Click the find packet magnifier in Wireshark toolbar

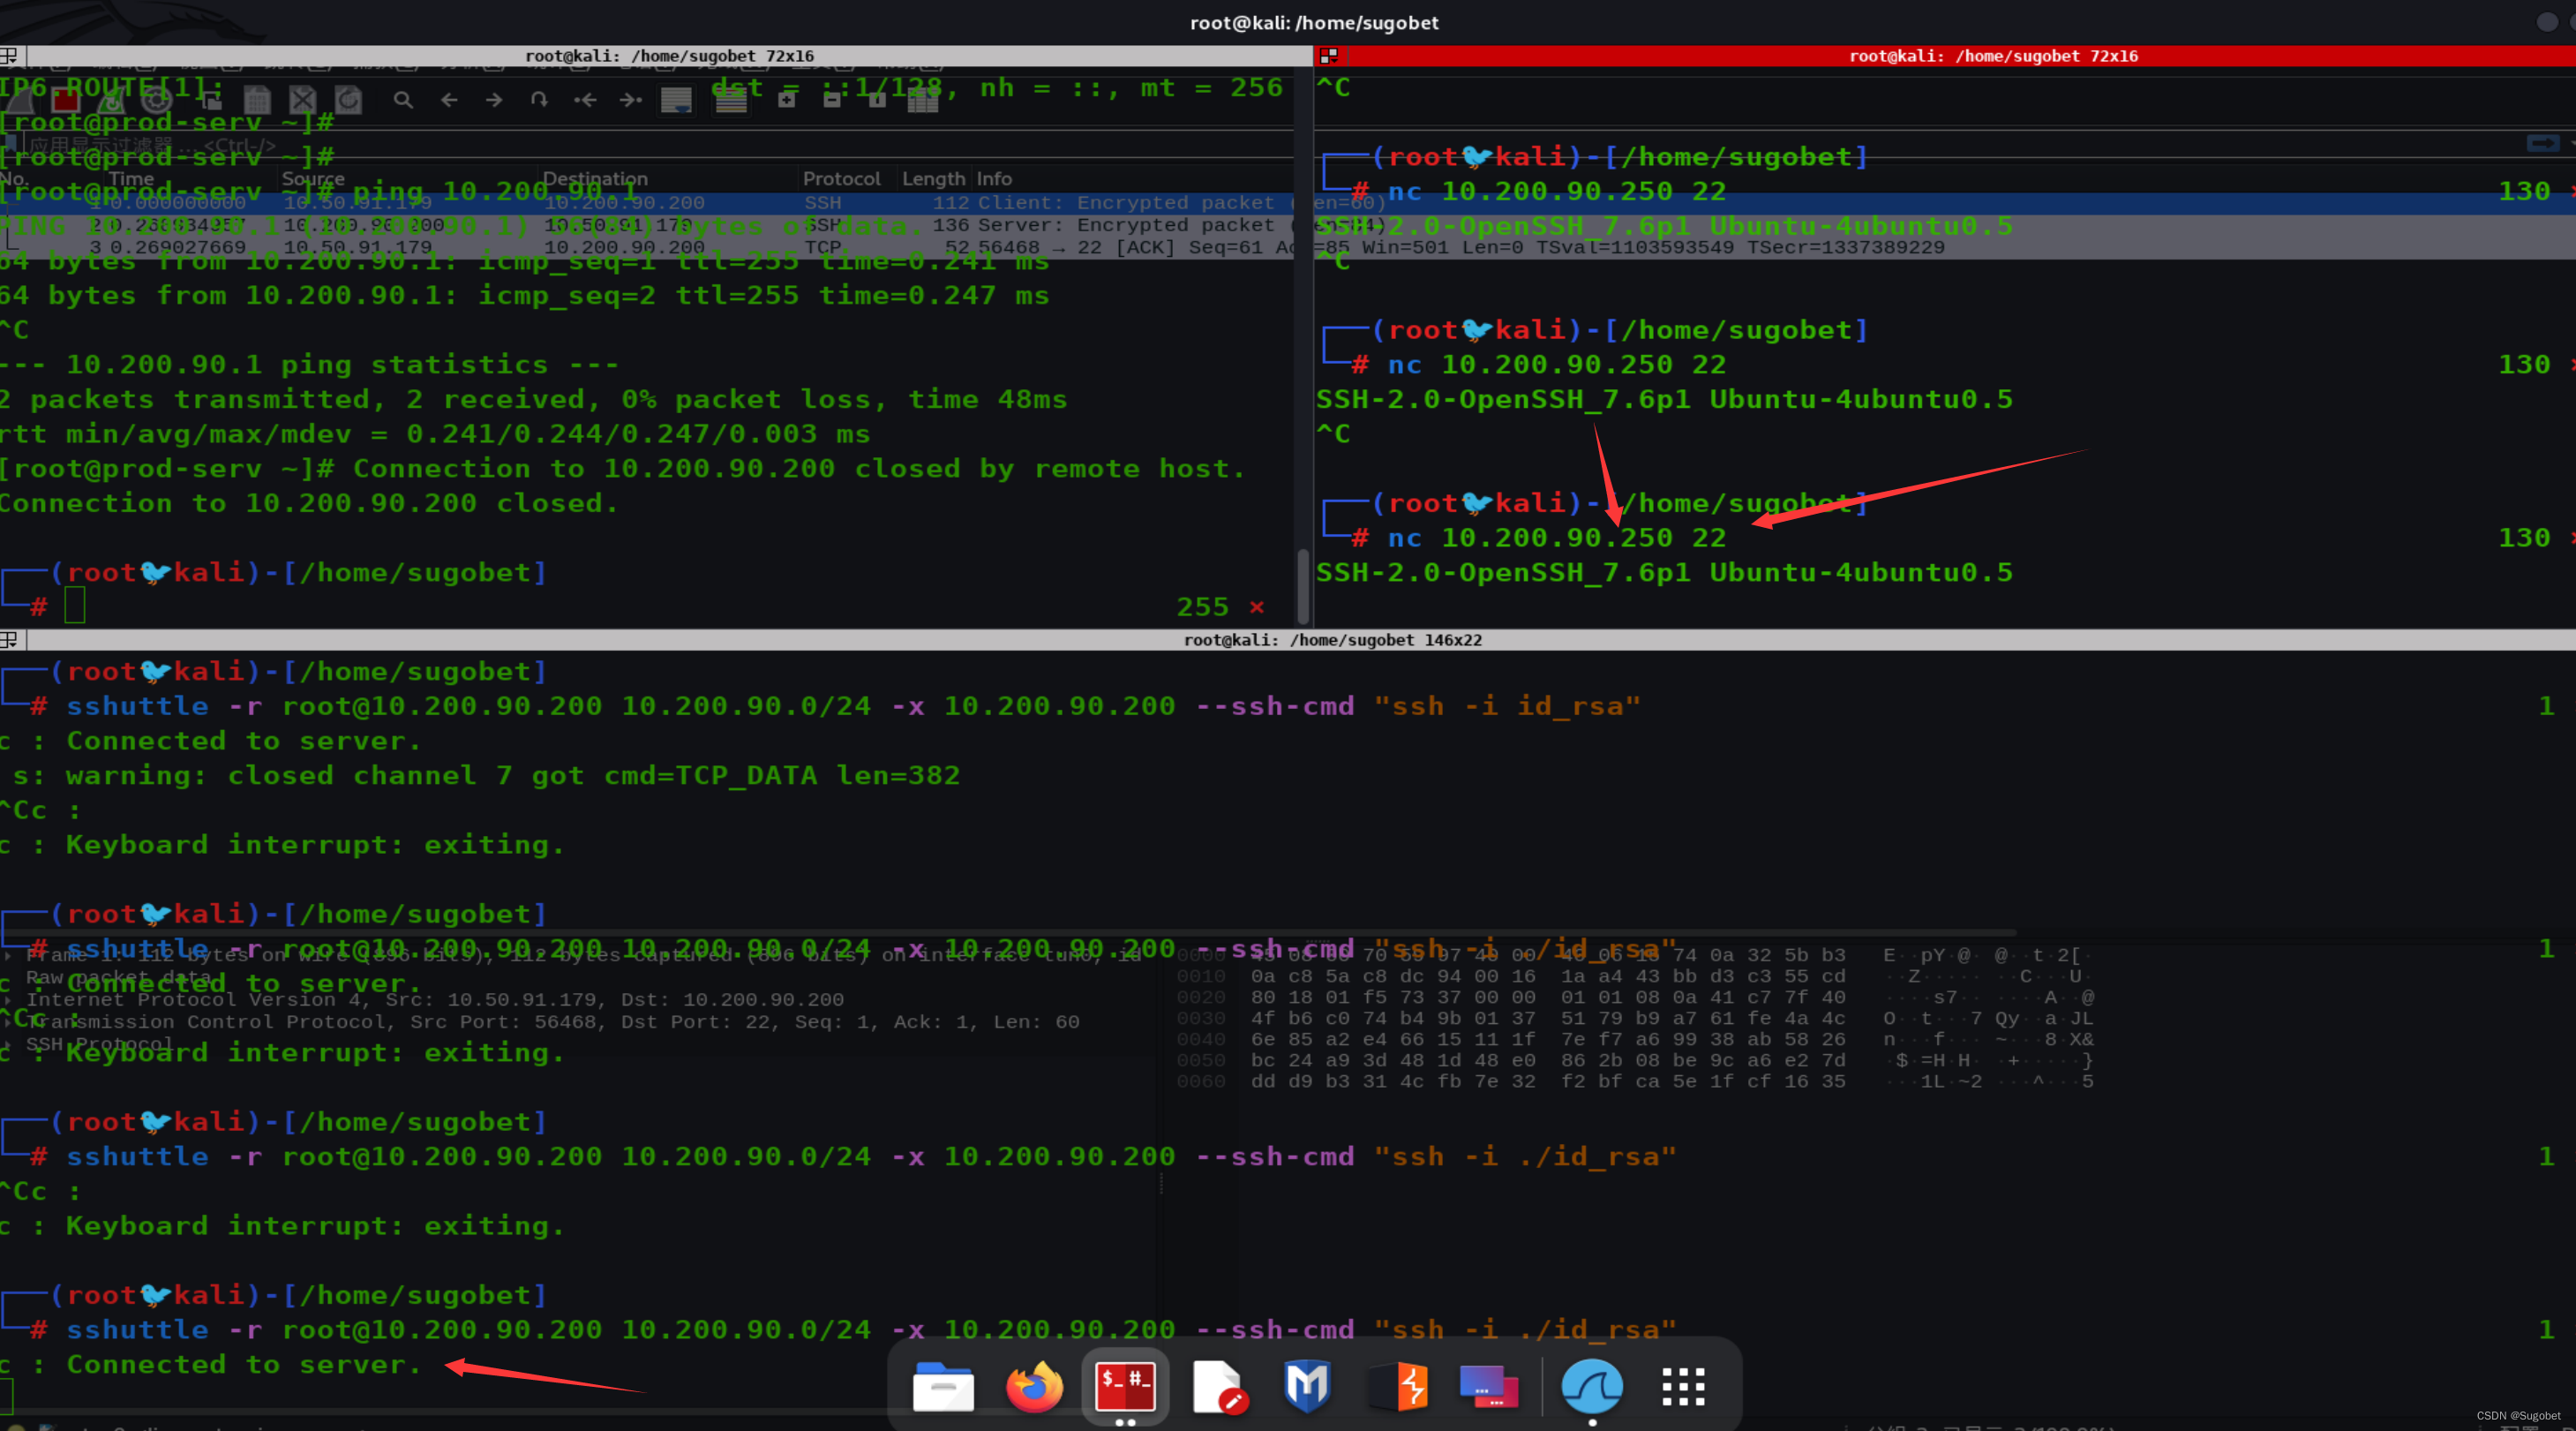click(403, 100)
